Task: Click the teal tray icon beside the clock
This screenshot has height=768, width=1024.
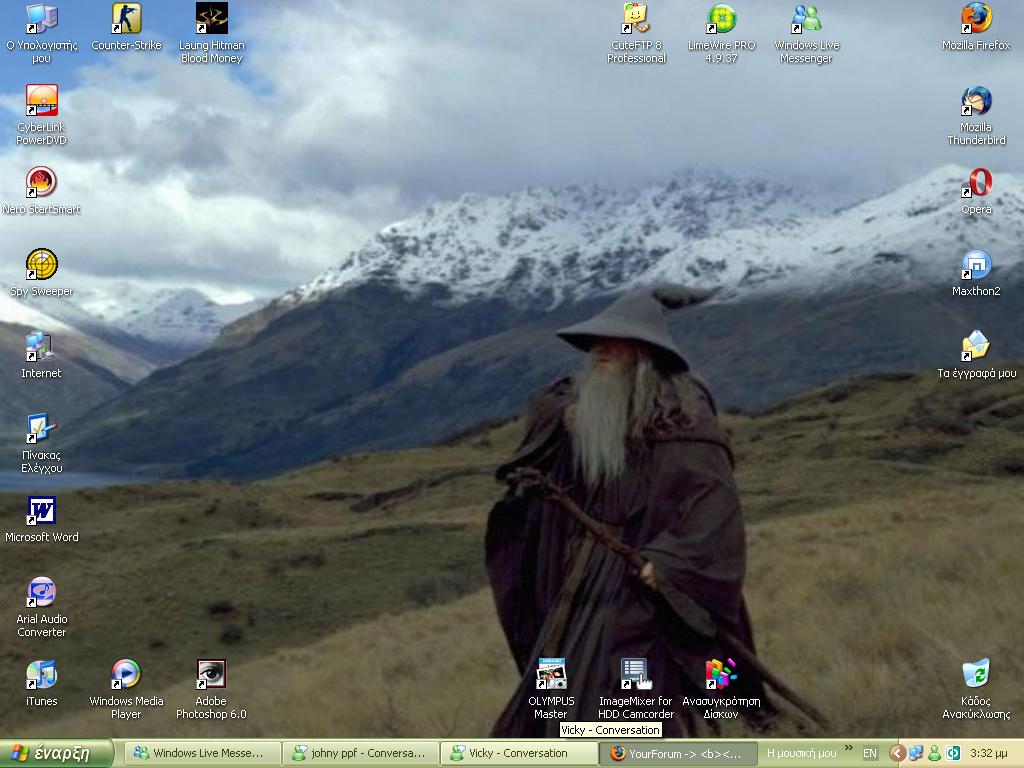Action: coord(953,754)
